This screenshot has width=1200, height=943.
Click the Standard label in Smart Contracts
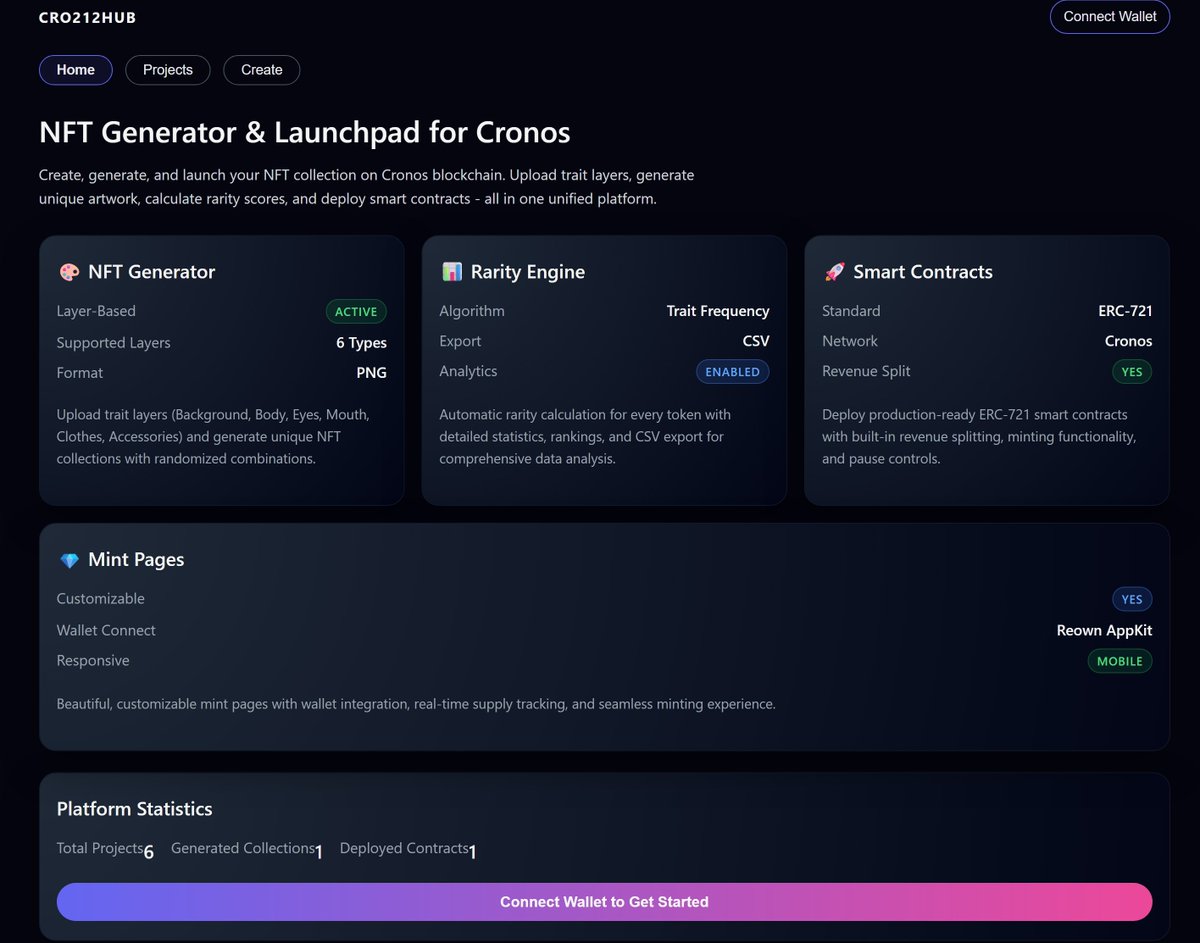pyautogui.click(x=851, y=311)
